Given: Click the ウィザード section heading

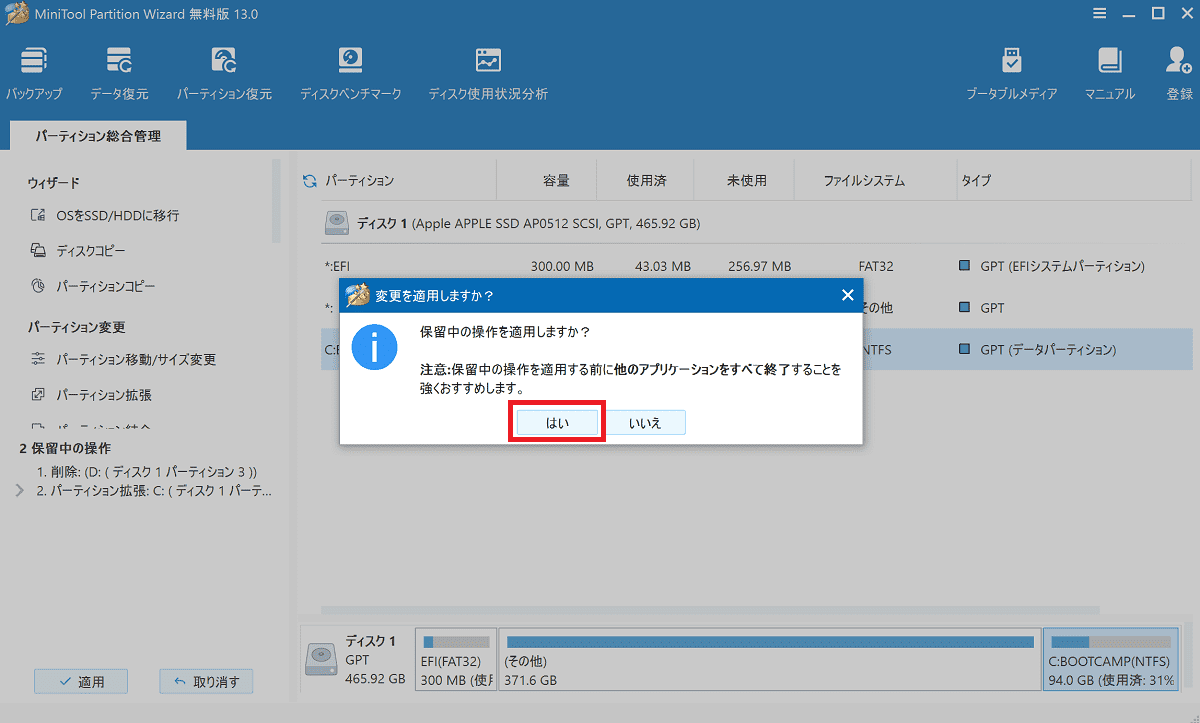Looking at the screenshot, I should tap(54, 183).
